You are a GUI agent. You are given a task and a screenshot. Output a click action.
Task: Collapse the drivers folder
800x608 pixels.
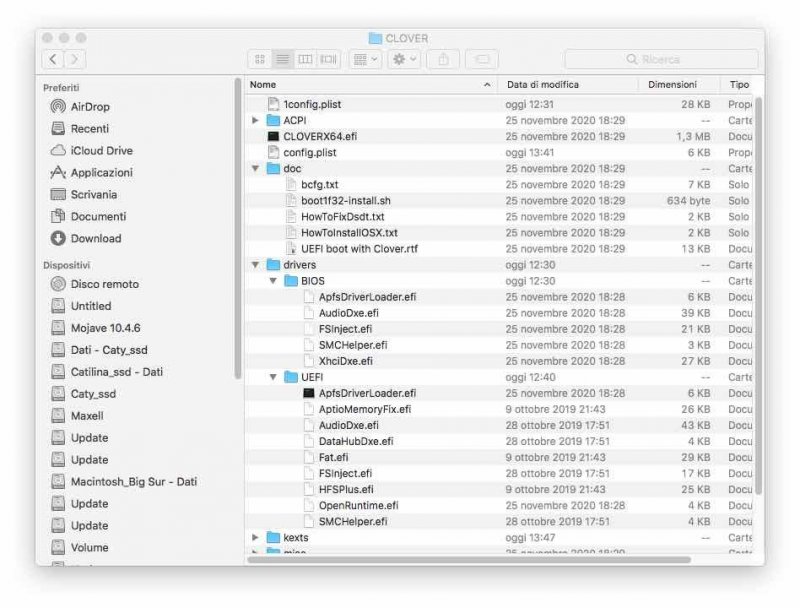click(x=255, y=265)
